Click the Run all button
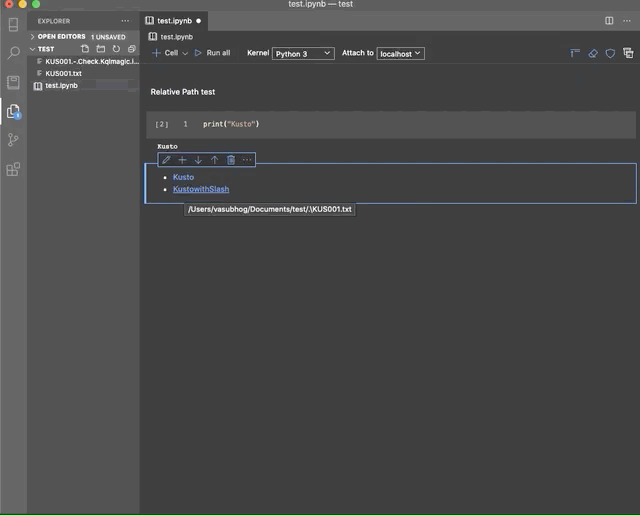 tap(212, 53)
